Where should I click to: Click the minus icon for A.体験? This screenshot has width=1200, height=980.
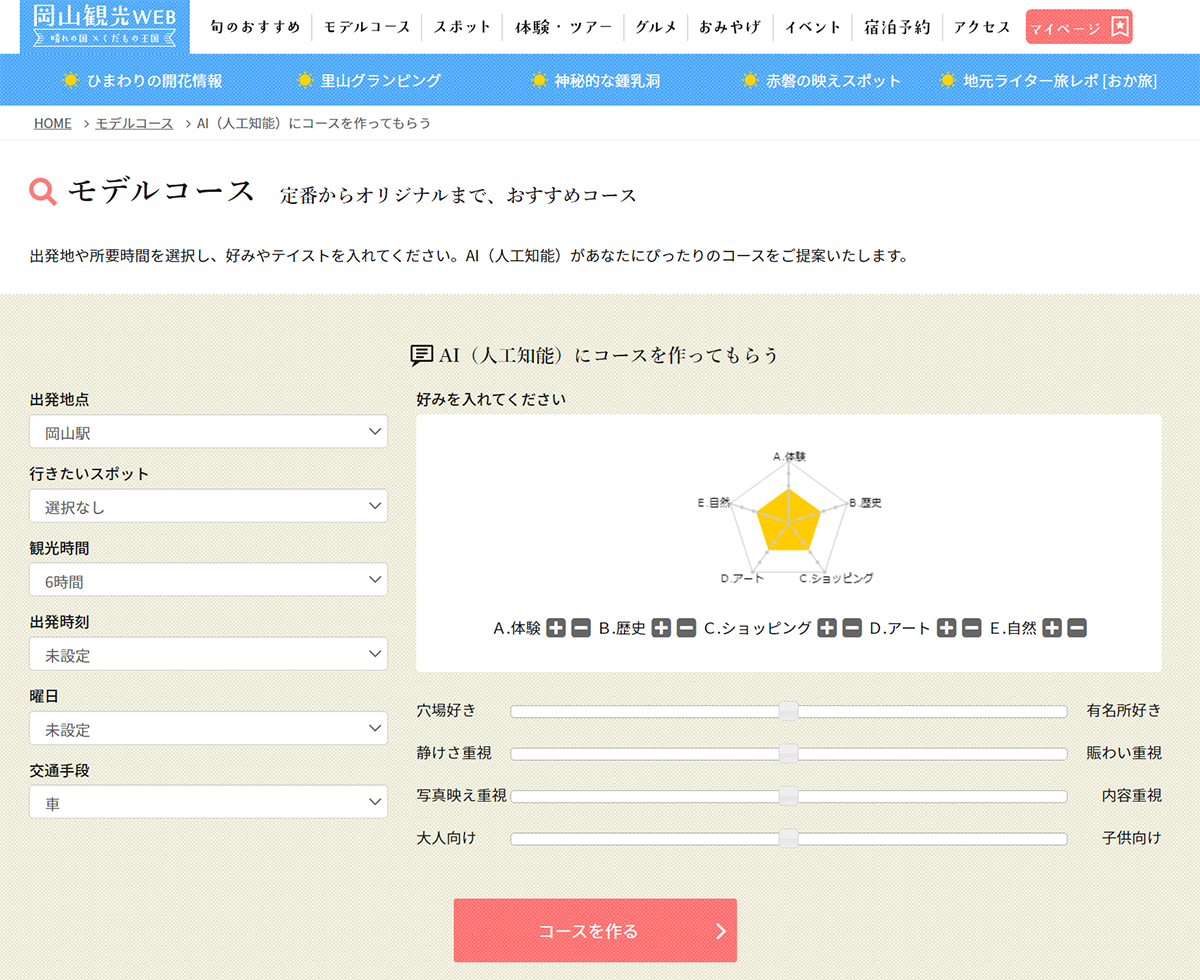tap(581, 628)
